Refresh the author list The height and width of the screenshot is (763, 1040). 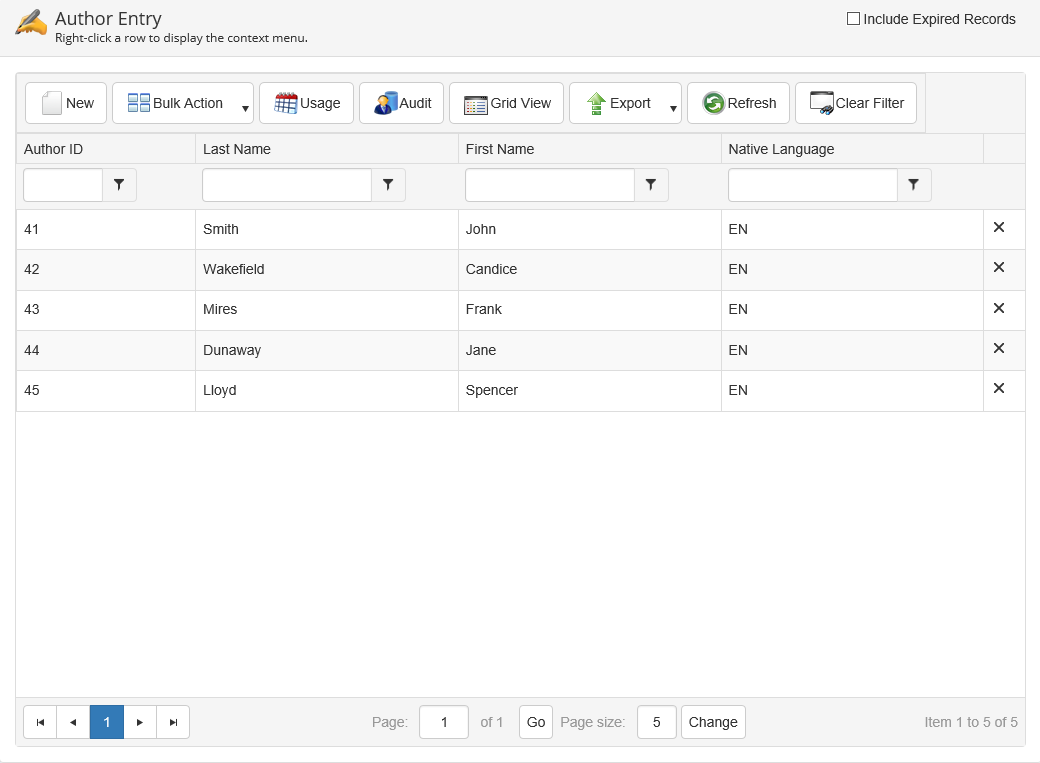(x=738, y=103)
